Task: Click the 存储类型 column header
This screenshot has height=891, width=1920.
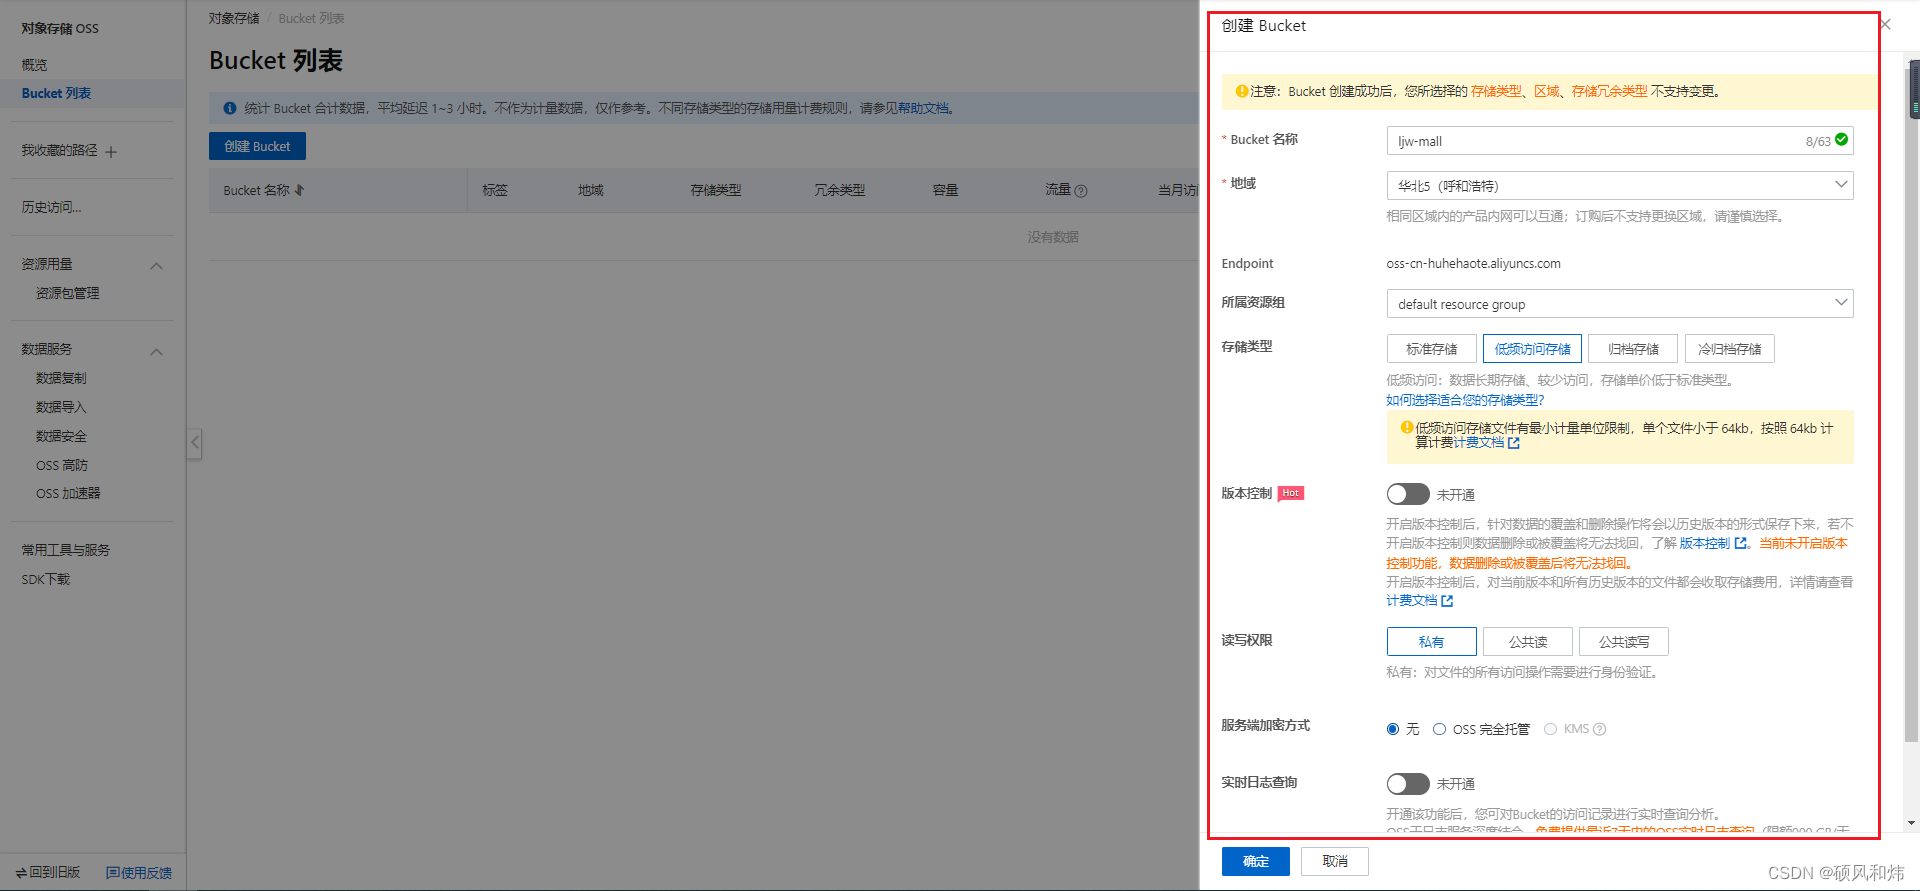Action: click(x=716, y=190)
